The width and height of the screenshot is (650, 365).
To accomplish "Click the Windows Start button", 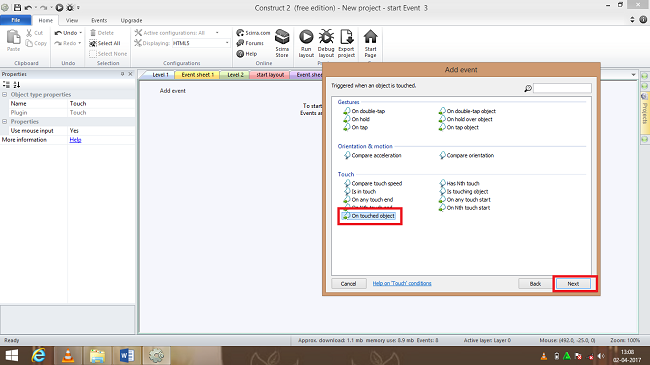I will (12, 355).
